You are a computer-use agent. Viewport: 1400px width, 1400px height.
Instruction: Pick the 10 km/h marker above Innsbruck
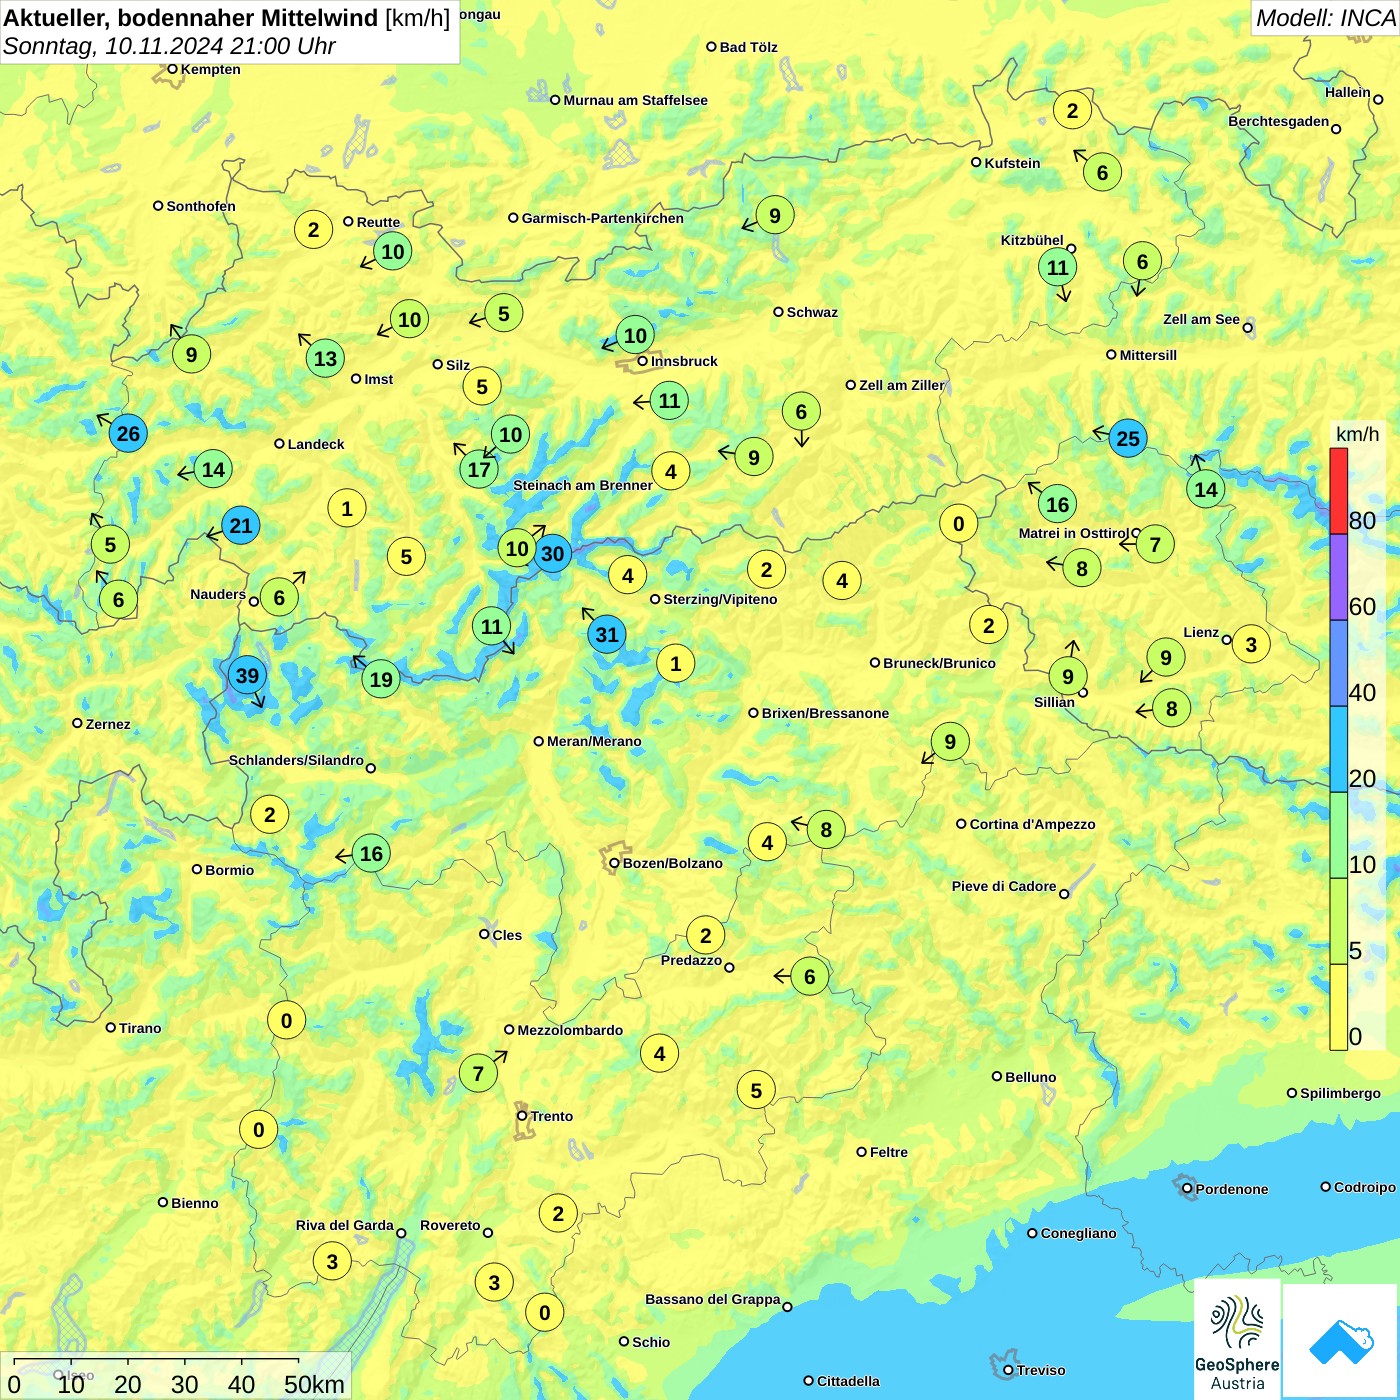pyautogui.click(x=636, y=334)
